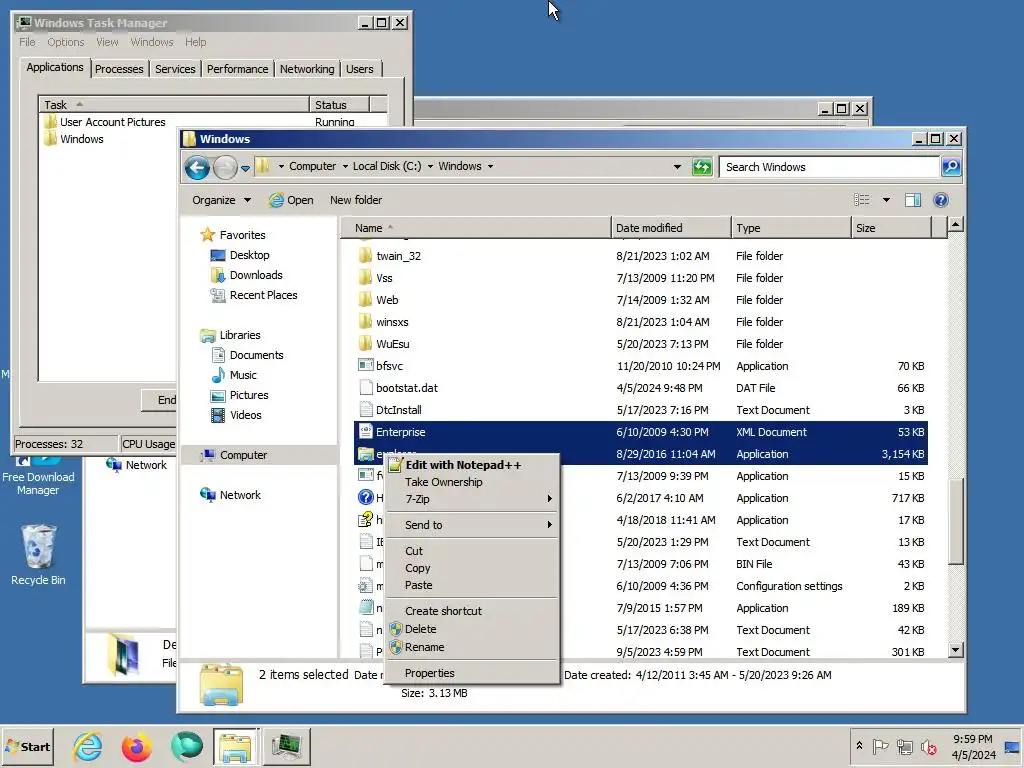
Task: Select Libraries in the navigation pane
Action: [x=240, y=335]
